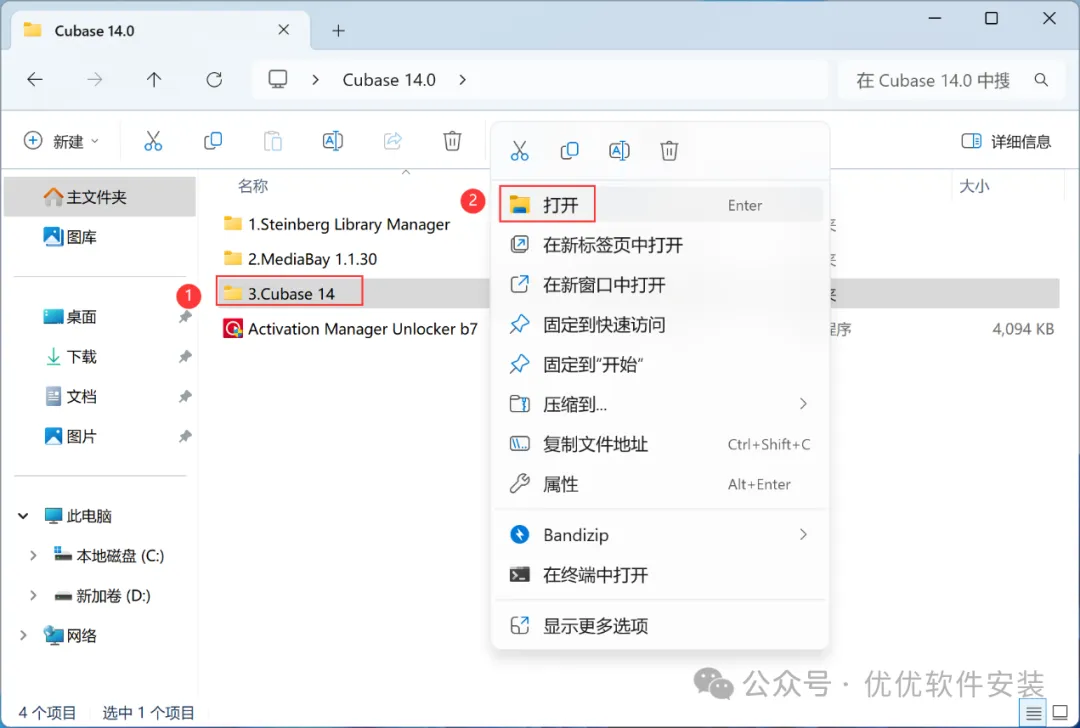Click the pin icon next to 桌面
This screenshot has width=1080, height=728.
tap(185, 317)
